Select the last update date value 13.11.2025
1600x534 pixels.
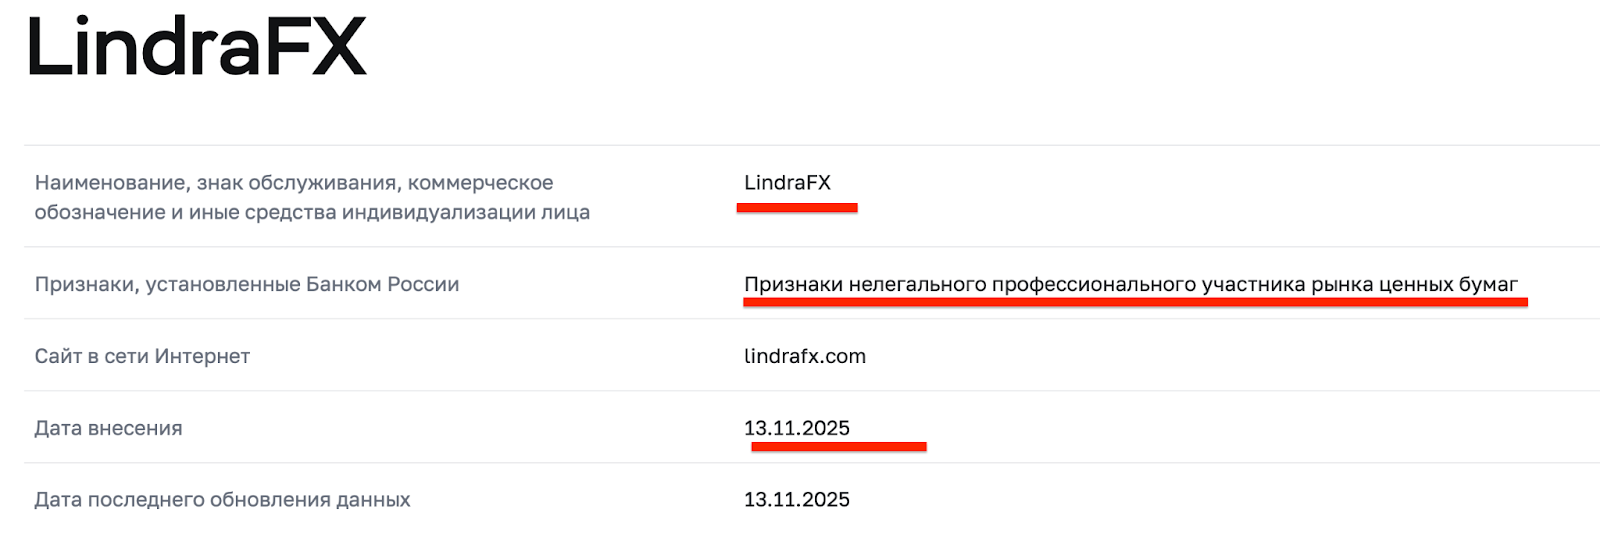796,500
